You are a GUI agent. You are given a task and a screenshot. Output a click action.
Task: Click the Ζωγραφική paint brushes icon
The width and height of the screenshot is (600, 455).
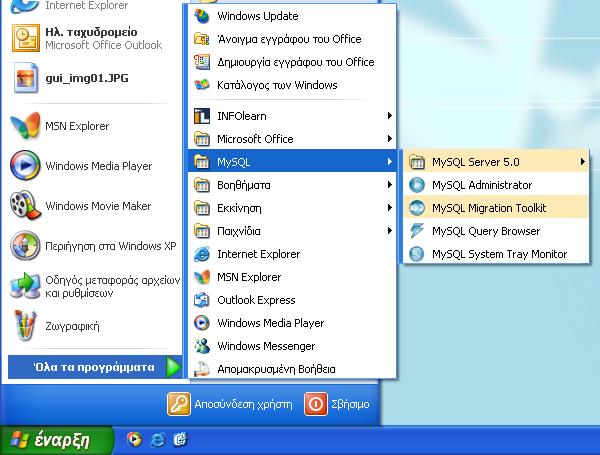[x=25, y=325]
